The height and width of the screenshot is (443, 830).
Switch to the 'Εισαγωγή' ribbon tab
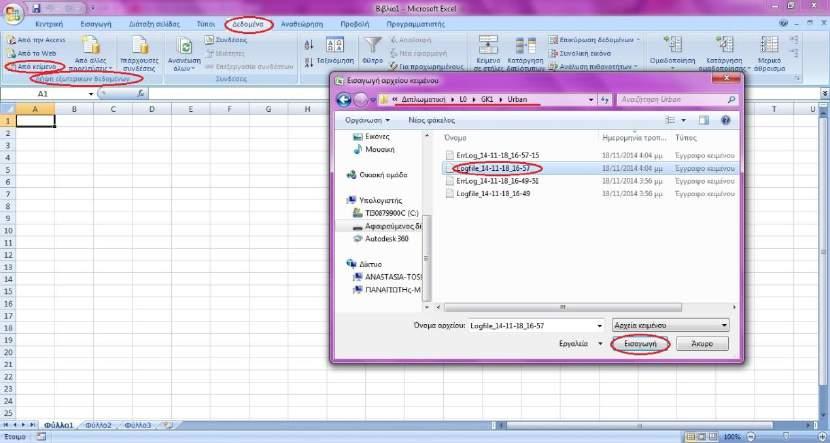click(96, 24)
